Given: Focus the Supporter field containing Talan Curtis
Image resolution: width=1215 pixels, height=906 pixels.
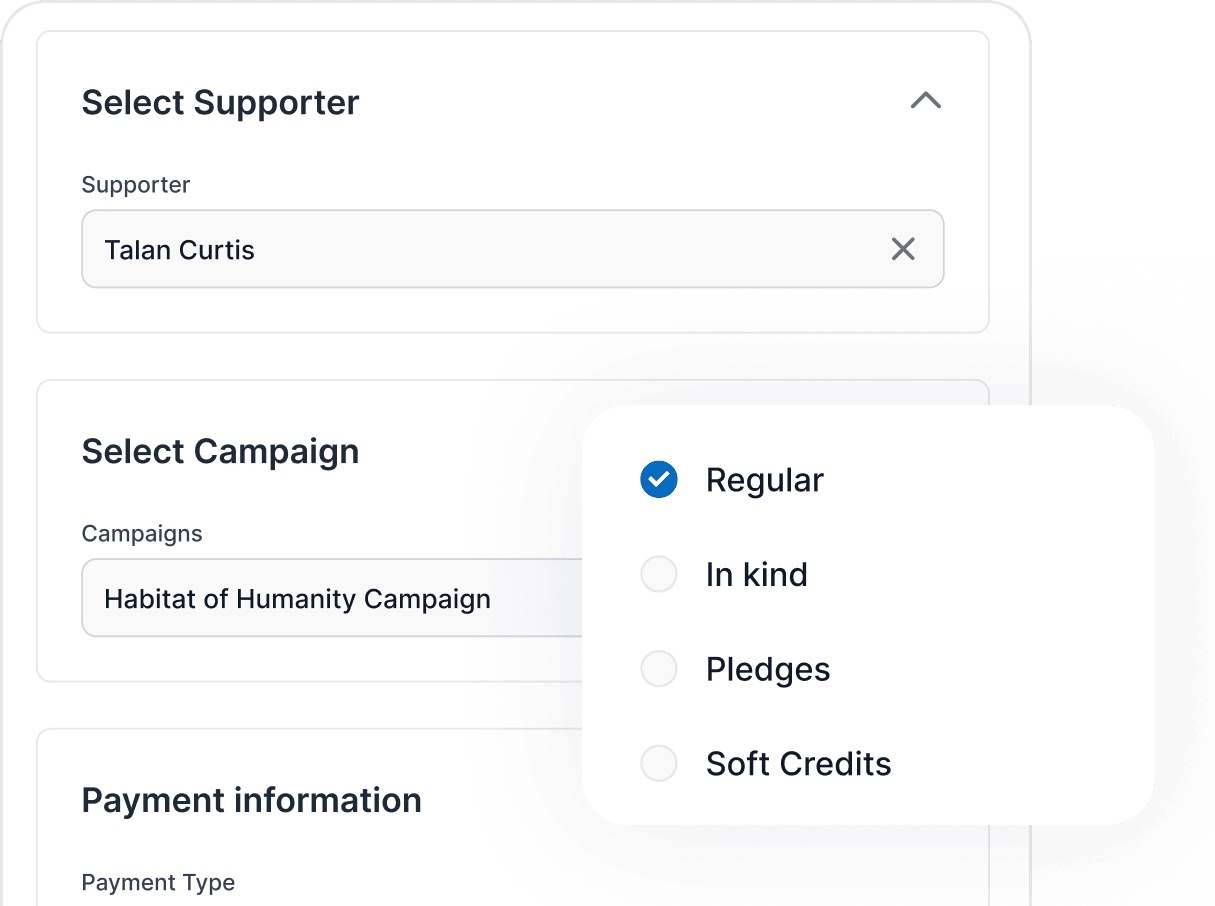Looking at the screenshot, I should tap(480, 249).
